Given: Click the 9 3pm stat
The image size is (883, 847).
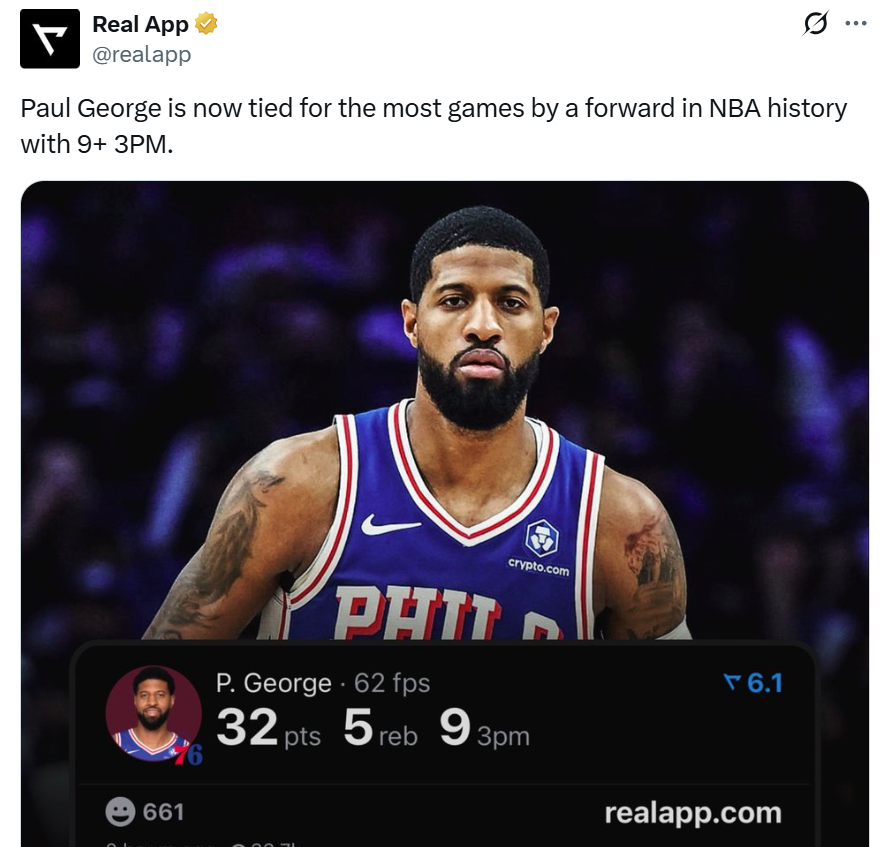Looking at the screenshot, I should [484, 729].
